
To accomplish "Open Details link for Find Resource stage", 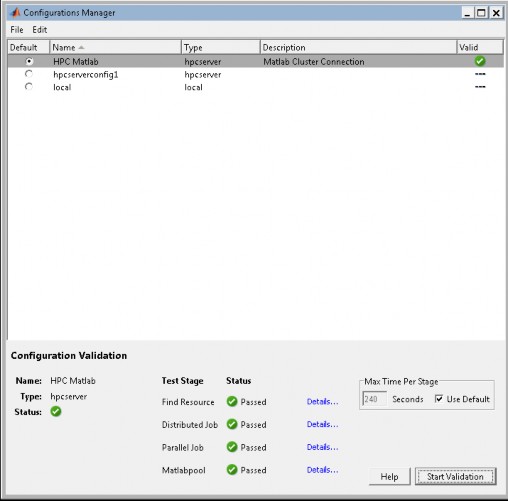I will (x=322, y=402).
